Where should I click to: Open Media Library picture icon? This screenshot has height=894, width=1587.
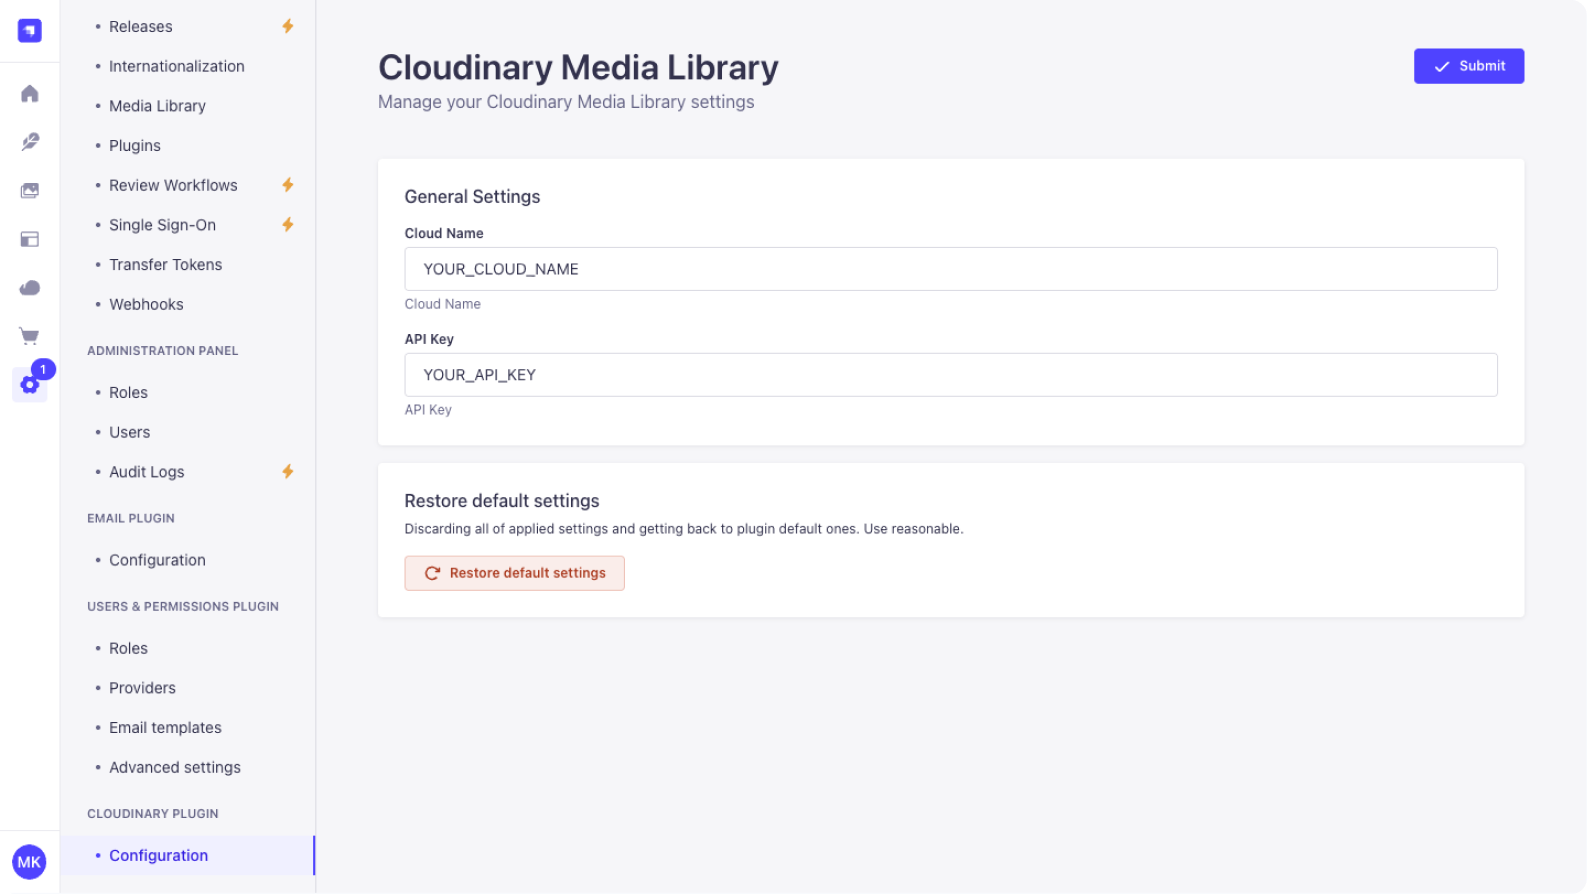tap(30, 190)
